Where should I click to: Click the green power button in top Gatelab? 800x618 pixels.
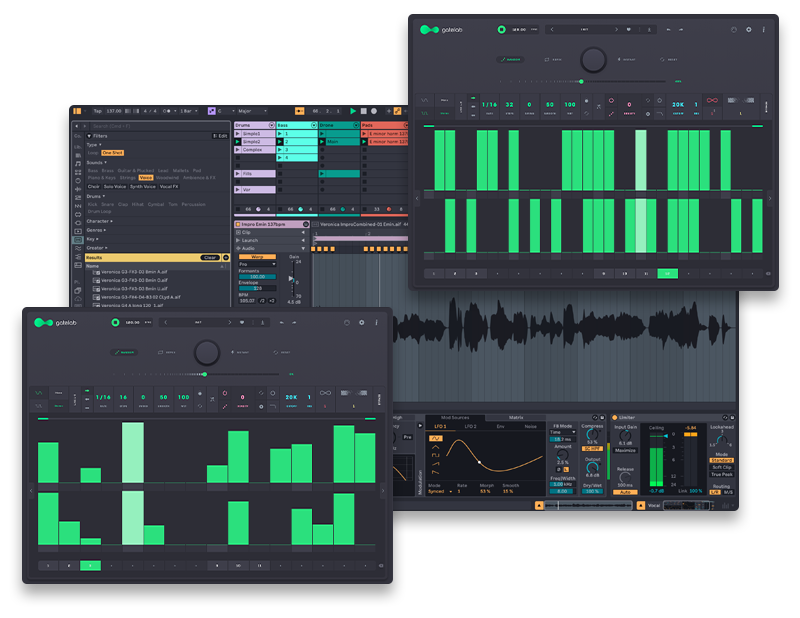(501, 30)
